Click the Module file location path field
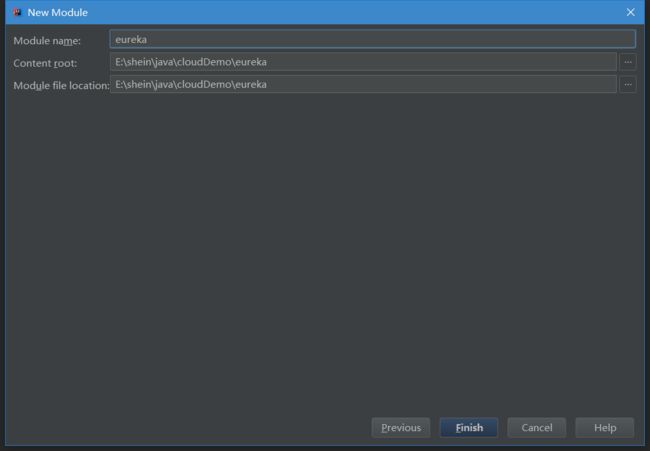650x451 pixels. point(363,85)
